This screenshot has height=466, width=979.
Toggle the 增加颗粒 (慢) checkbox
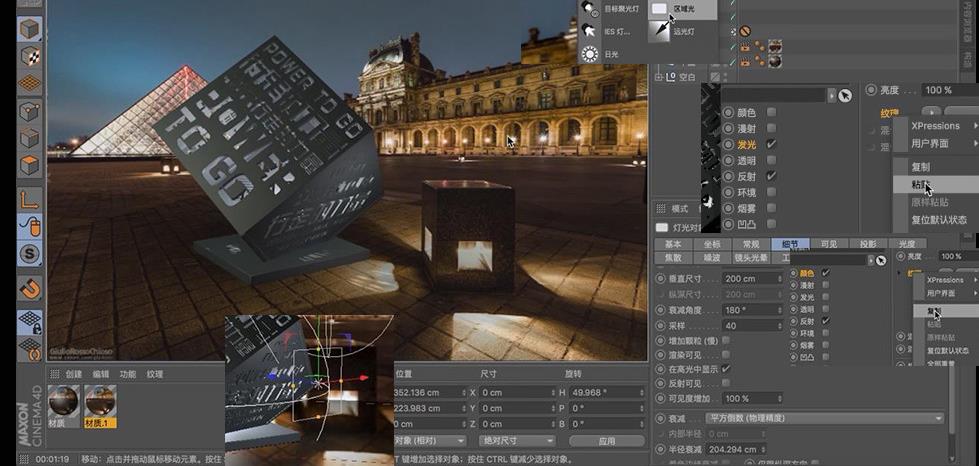click(x=726, y=340)
